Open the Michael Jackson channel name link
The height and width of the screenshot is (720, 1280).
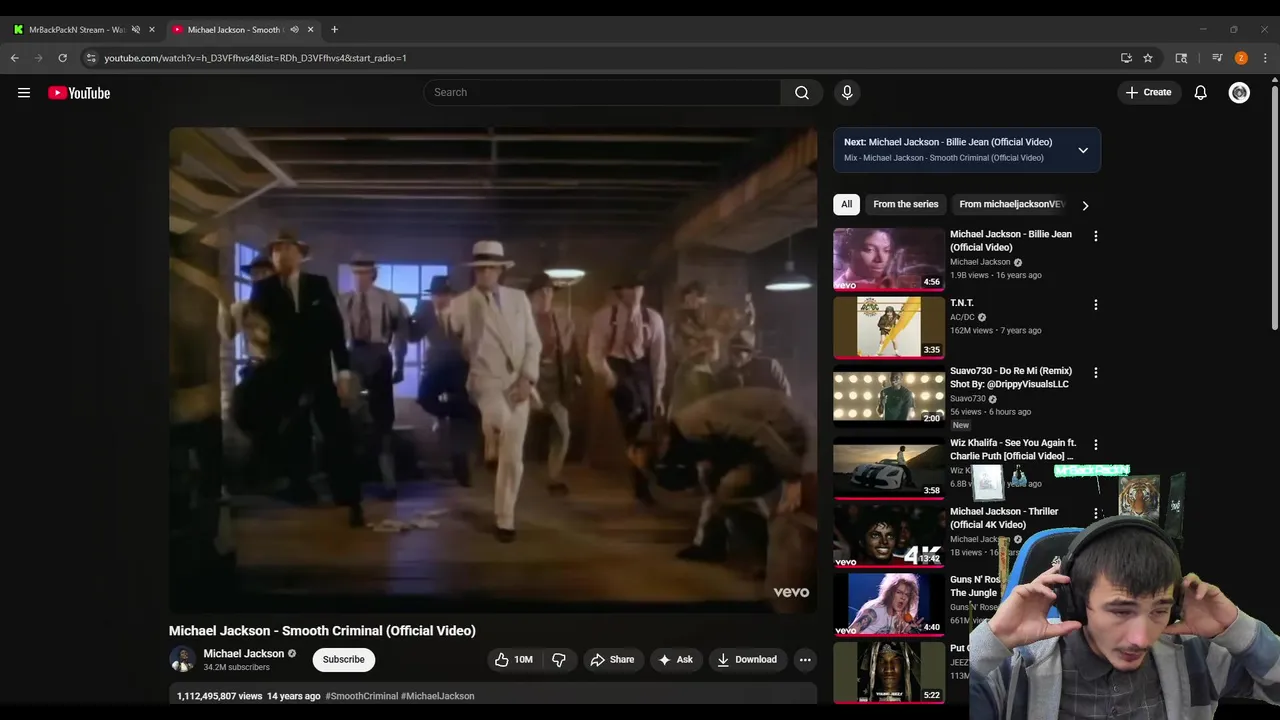(x=244, y=653)
